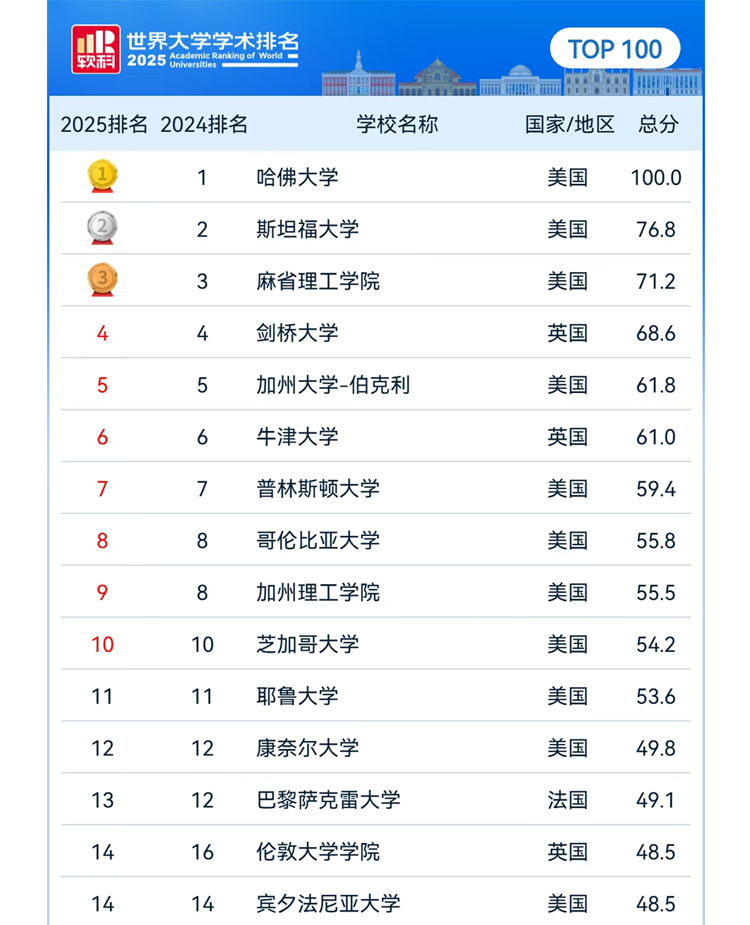The image size is (750, 925).
Task: Open the 哈佛大学 entry
Action: point(297,178)
